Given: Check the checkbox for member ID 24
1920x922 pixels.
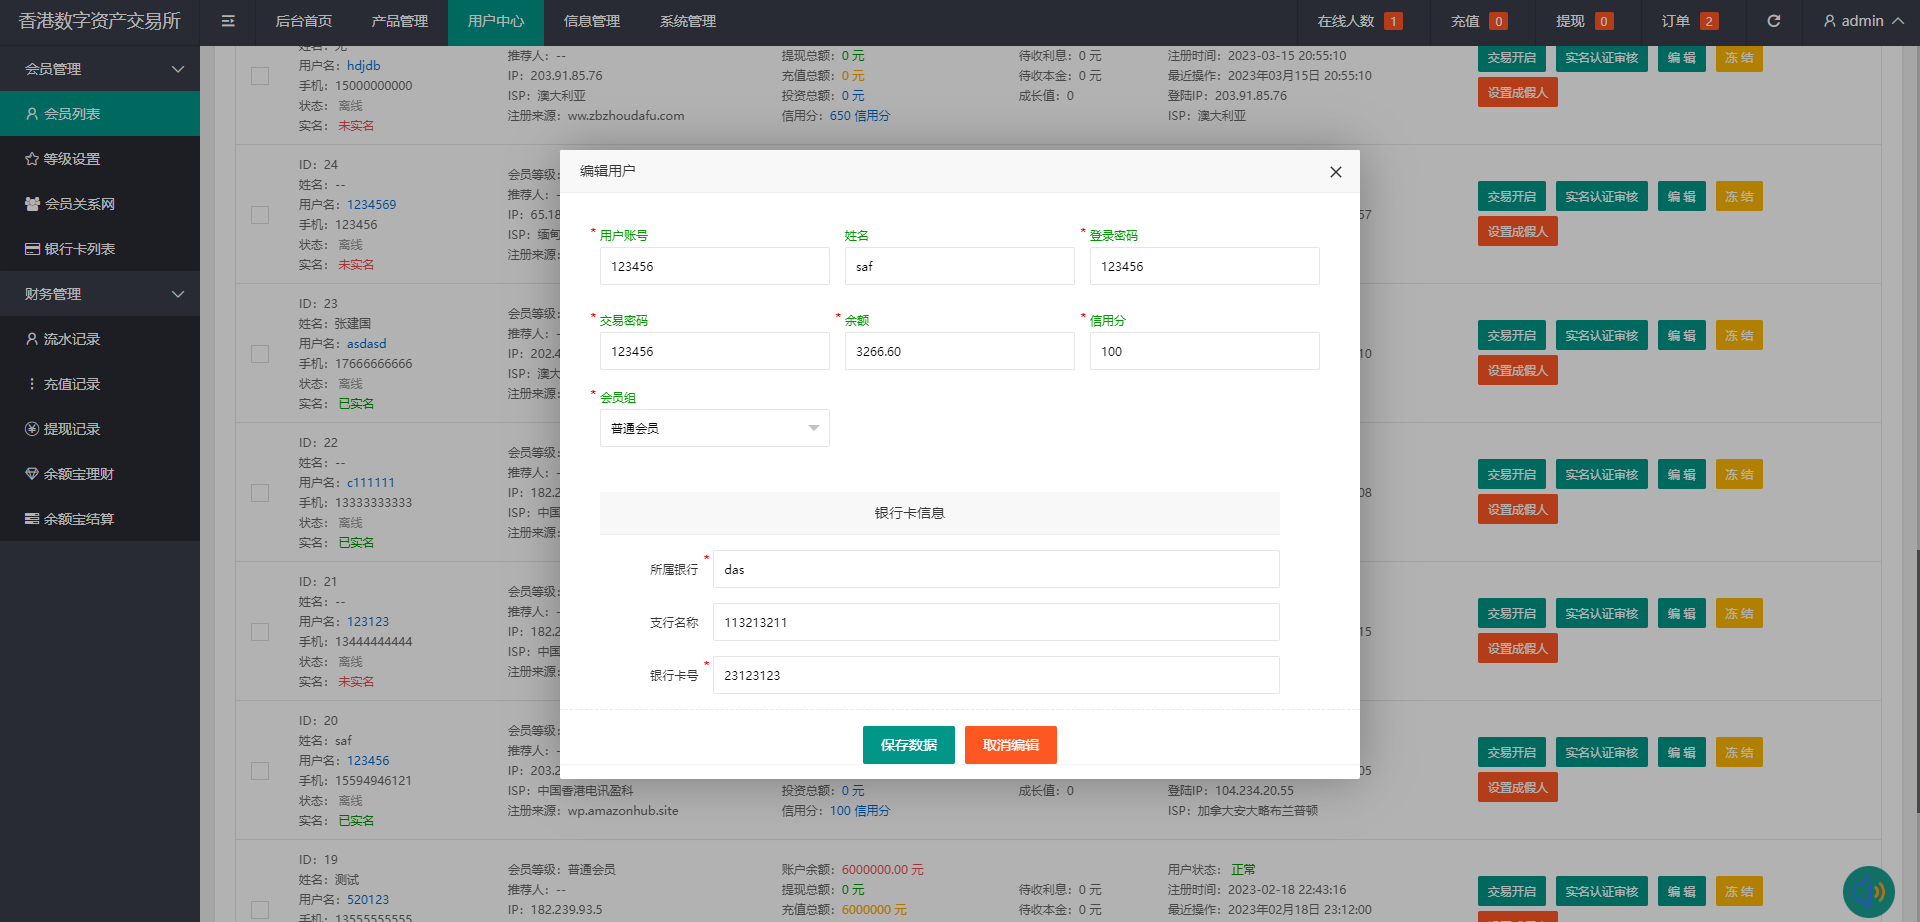Looking at the screenshot, I should pyautogui.click(x=260, y=214).
